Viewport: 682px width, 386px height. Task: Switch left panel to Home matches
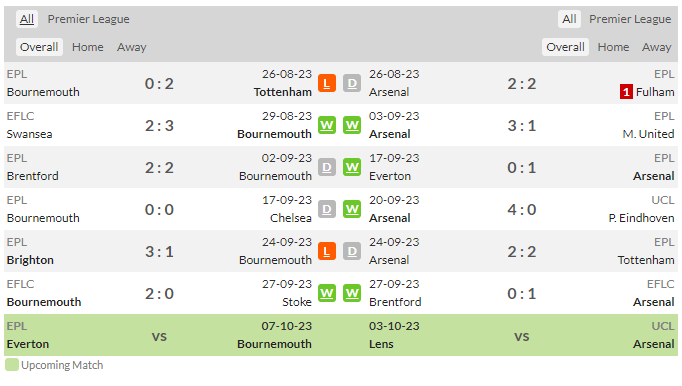coord(88,47)
